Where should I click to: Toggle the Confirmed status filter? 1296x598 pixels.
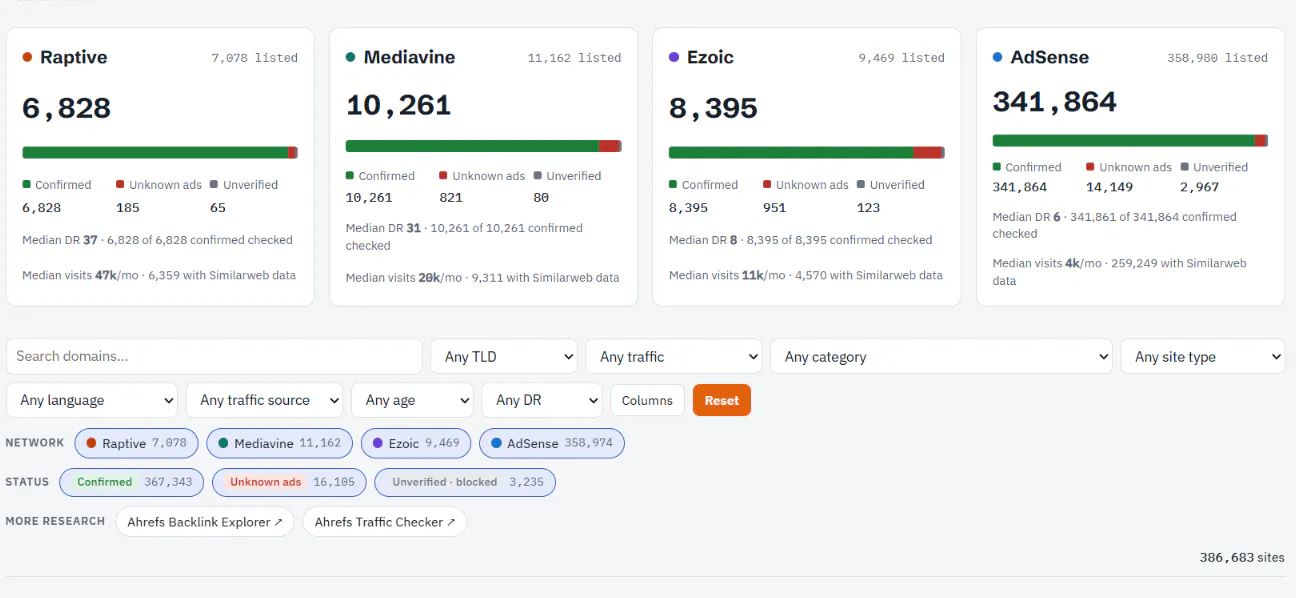[132, 482]
